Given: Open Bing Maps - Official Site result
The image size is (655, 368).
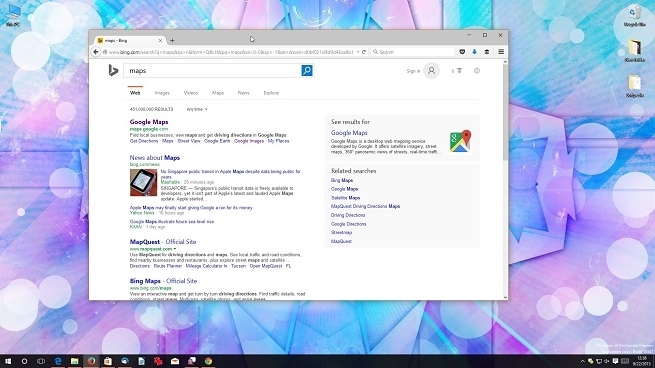Looking at the screenshot, I should click(163, 281).
